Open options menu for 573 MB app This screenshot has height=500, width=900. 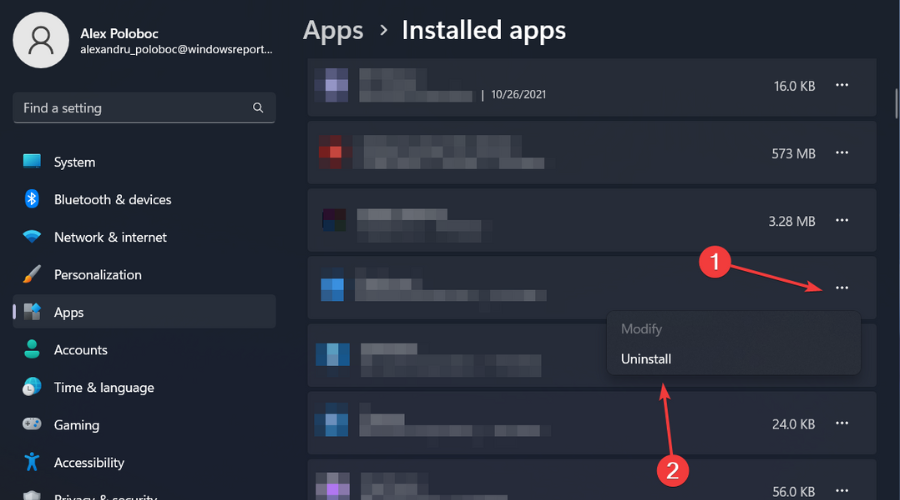click(842, 153)
